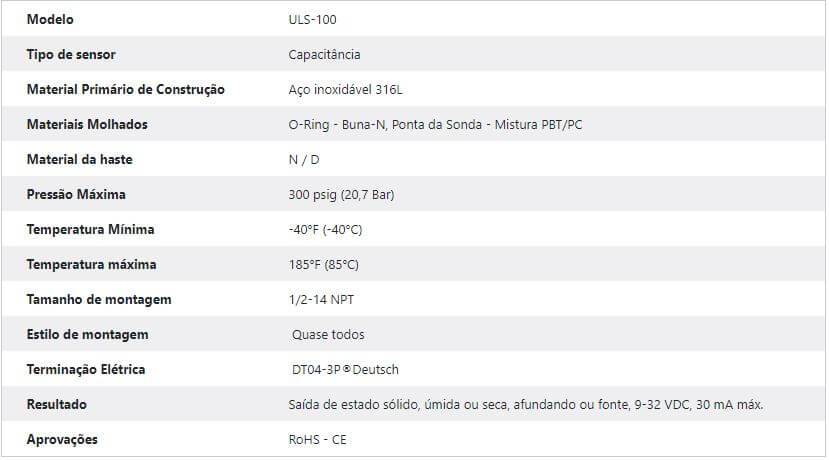Image resolution: width=829 pixels, height=460 pixels.
Task: Select the N / D value
Action: click(304, 159)
